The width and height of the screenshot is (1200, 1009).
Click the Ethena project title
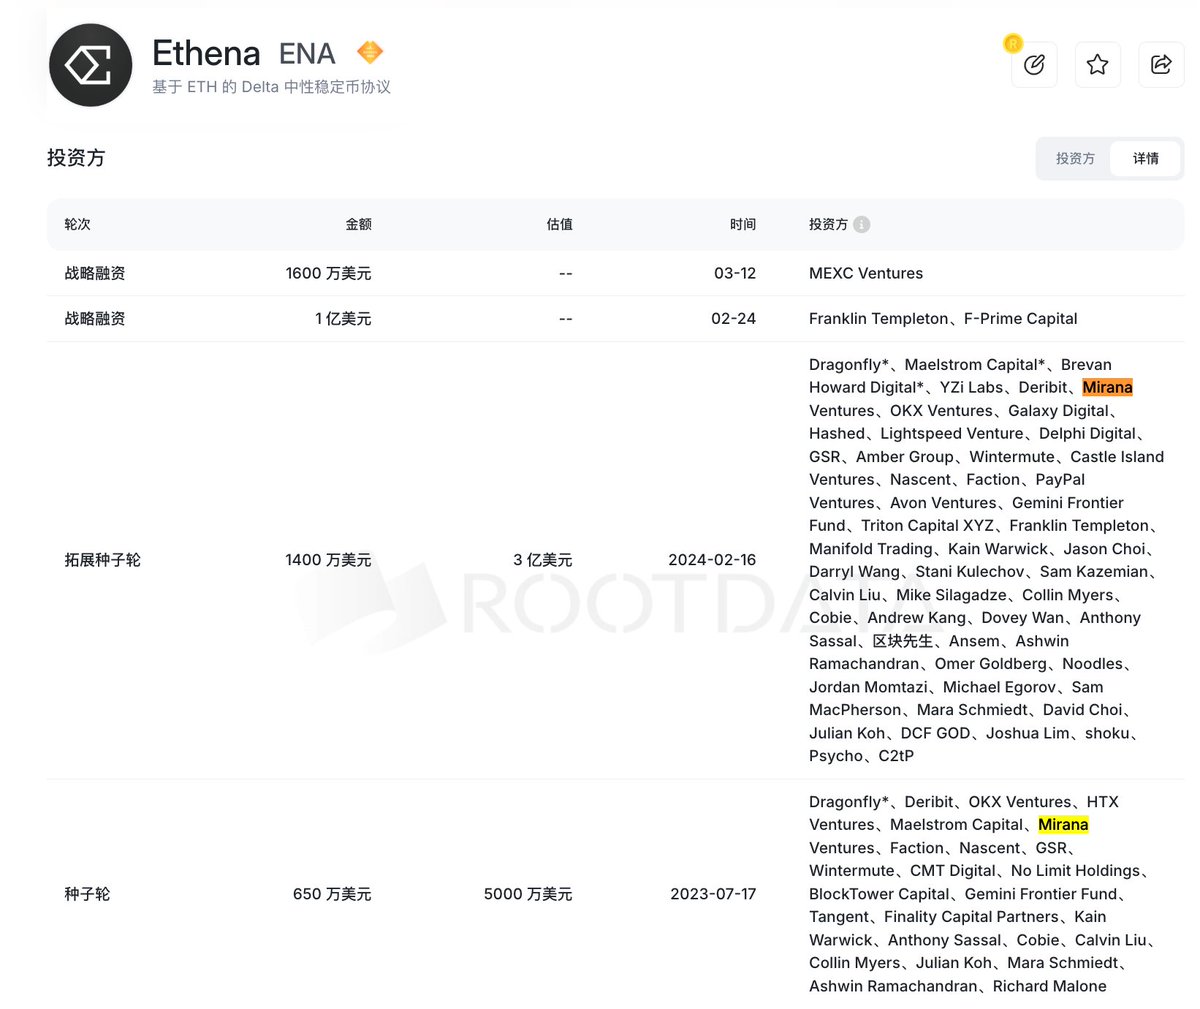pyautogui.click(x=206, y=53)
